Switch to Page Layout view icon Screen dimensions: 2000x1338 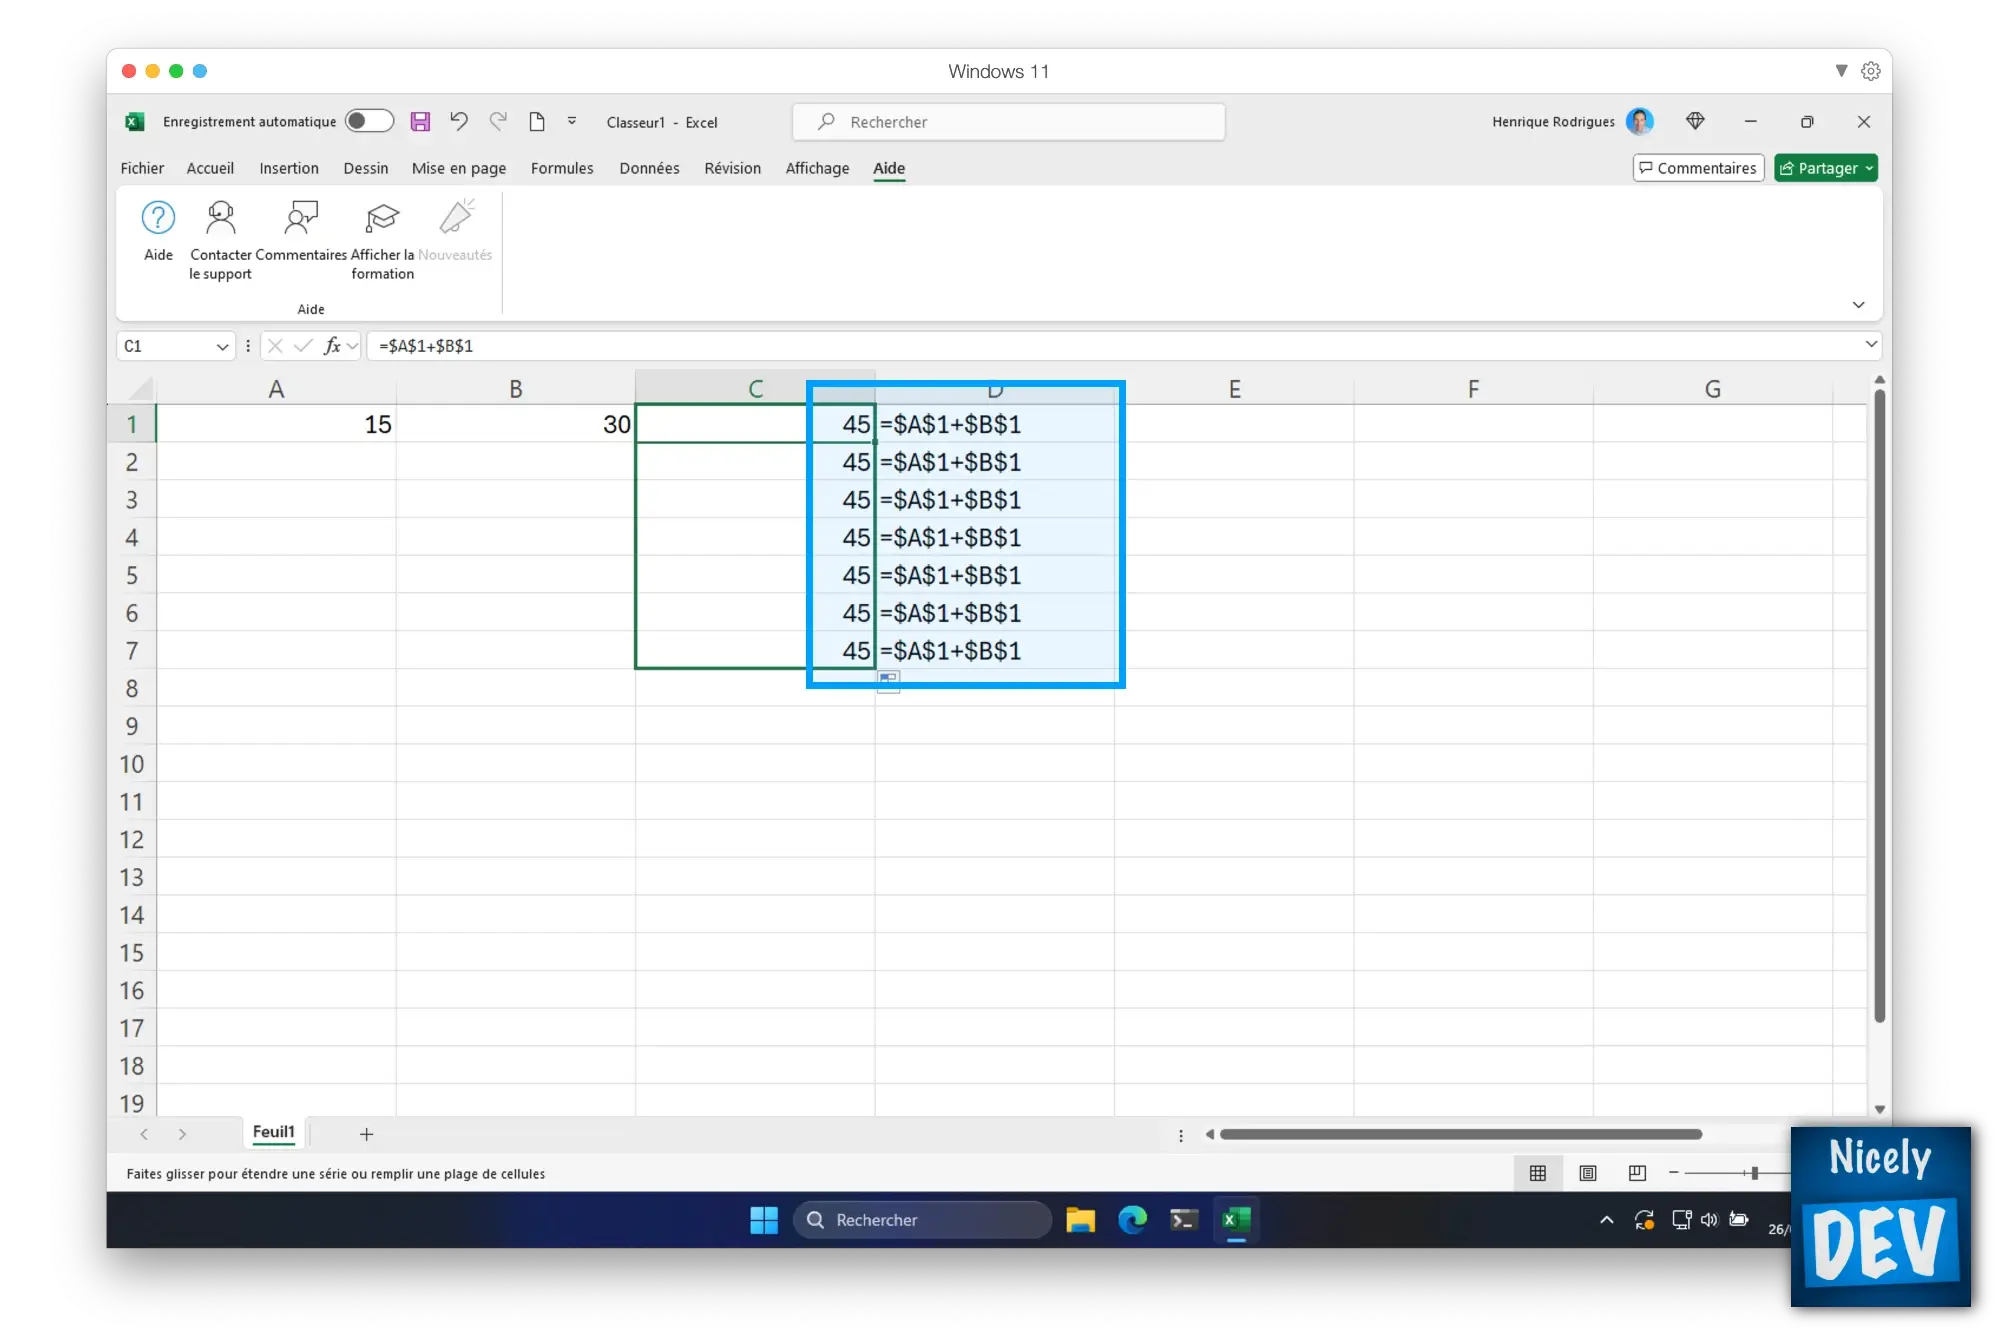point(1588,1173)
